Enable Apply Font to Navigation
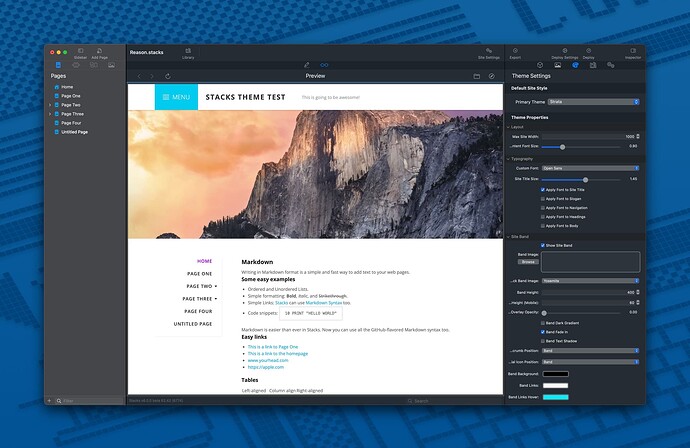This screenshot has width=690, height=448. (543, 208)
